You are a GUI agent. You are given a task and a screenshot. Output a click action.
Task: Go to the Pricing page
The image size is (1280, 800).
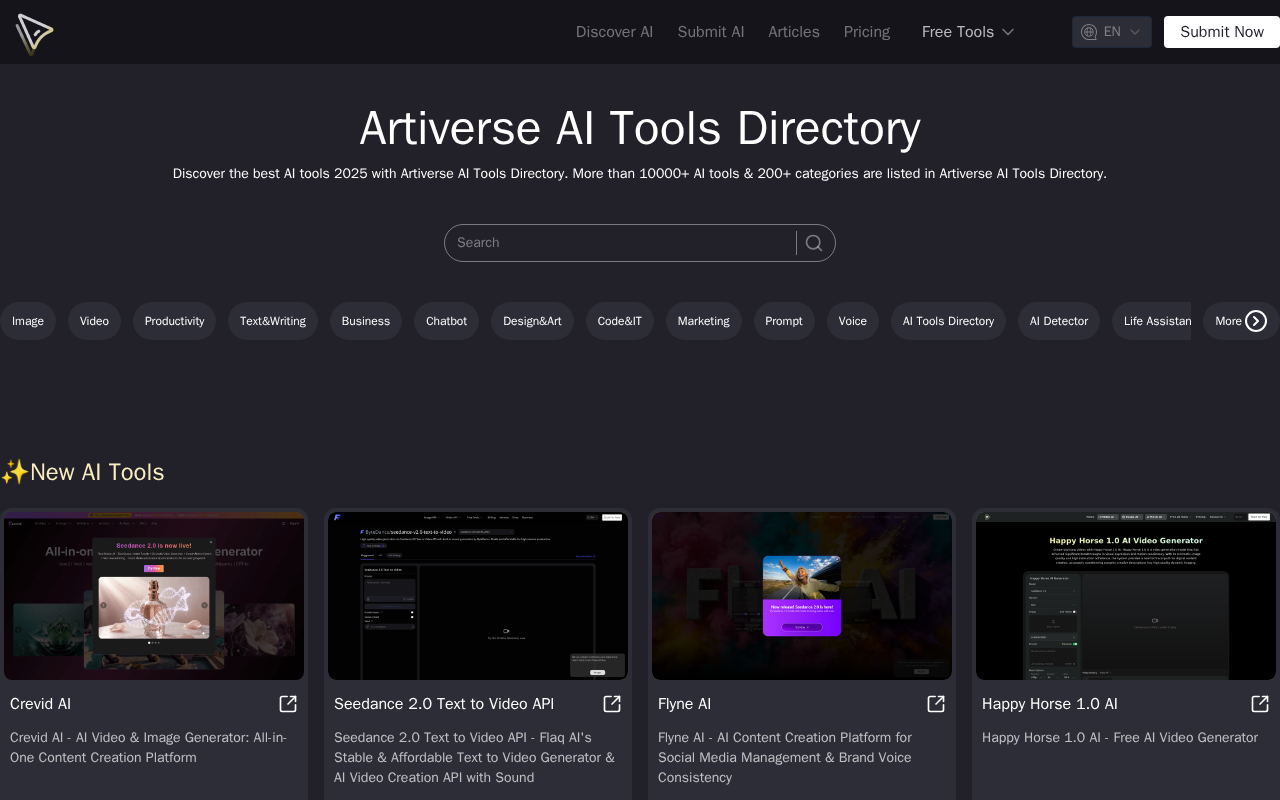click(866, 32)
